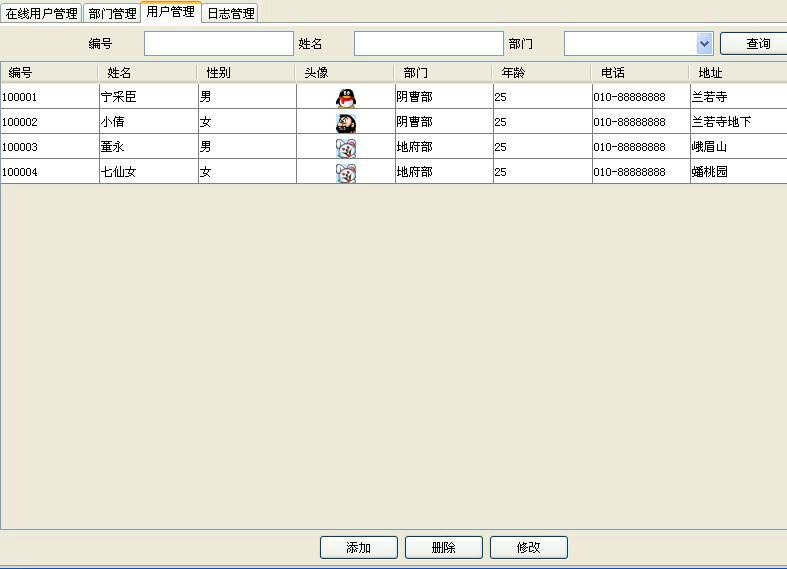The width and height of the screenshot is (787, 569).
Task: Sort by 姓名 column header
Action: 148,73
